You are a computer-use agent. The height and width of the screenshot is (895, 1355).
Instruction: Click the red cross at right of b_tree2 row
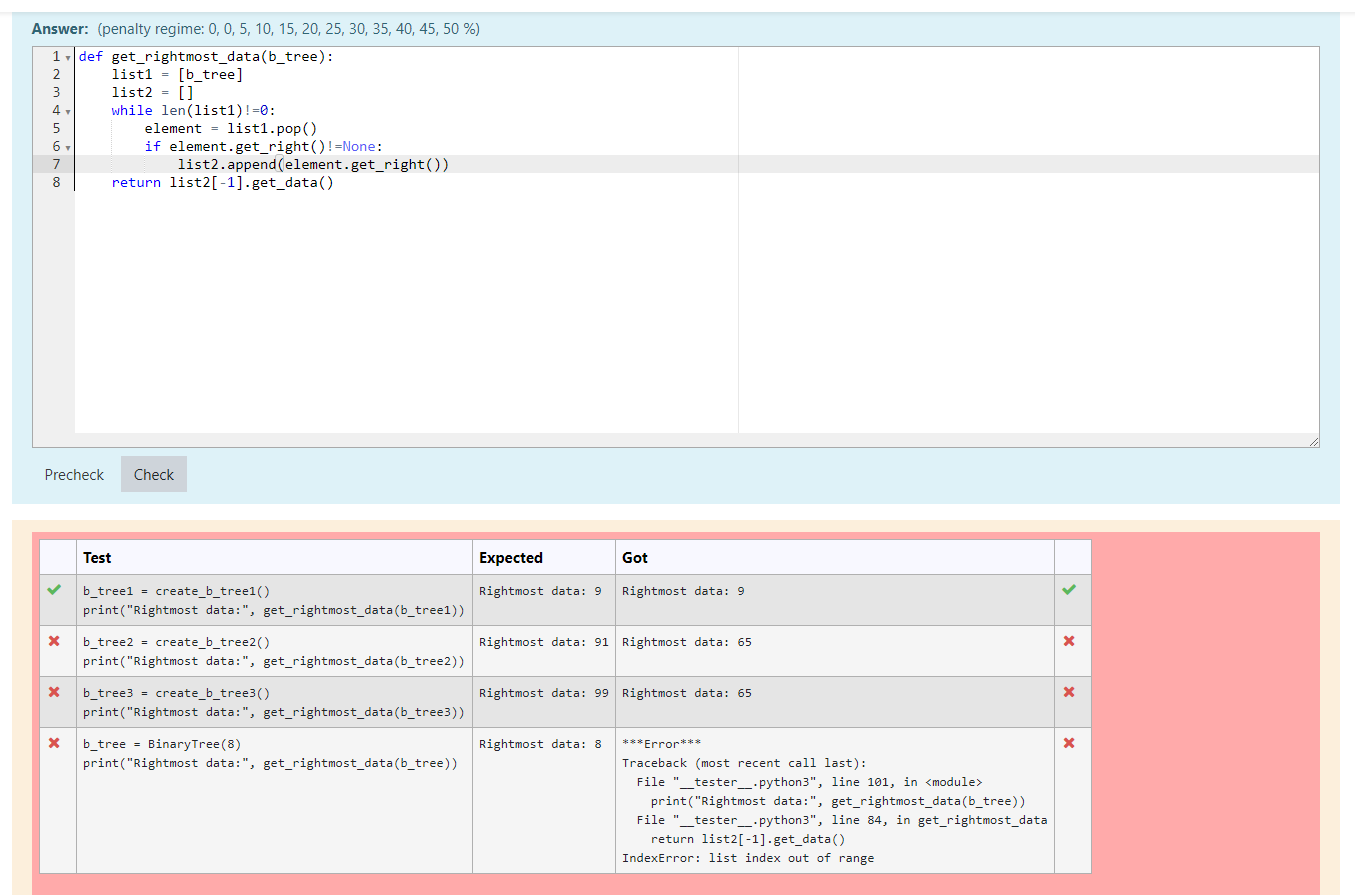[1070, 641]
